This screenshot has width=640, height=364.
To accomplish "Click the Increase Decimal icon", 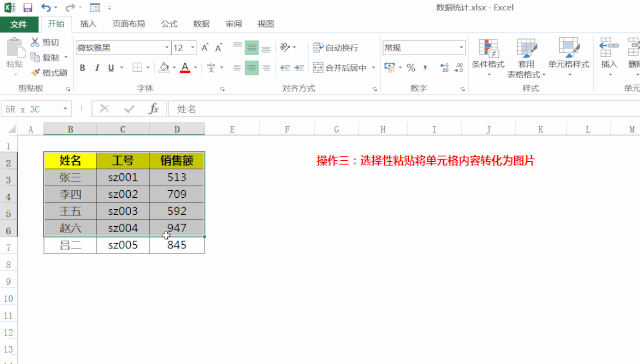I will tap(444, 68).
